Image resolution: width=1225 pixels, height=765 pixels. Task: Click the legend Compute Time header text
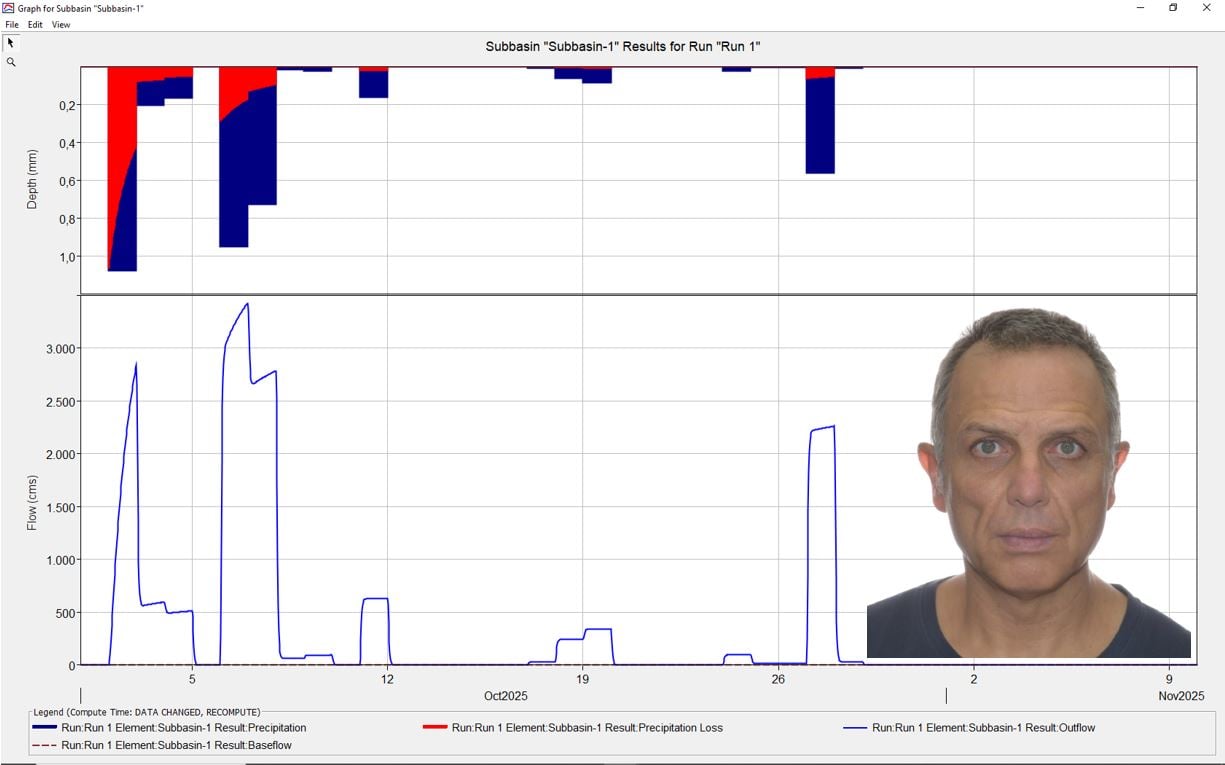click(146, 712)
